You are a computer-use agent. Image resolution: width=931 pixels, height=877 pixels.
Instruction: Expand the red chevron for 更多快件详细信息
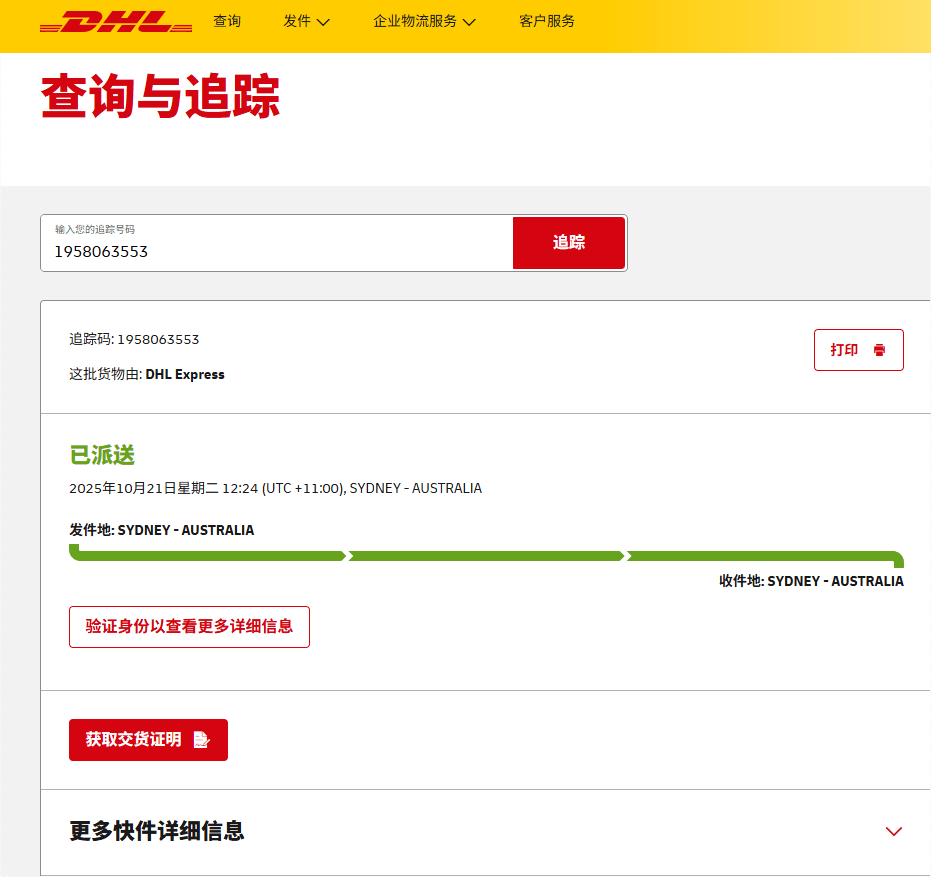tap(893, 831)
